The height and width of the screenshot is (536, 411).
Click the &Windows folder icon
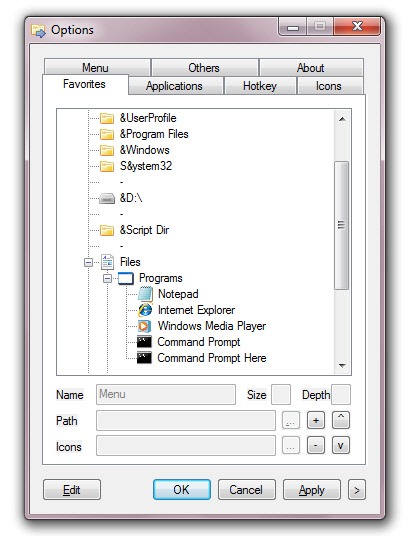107,150
